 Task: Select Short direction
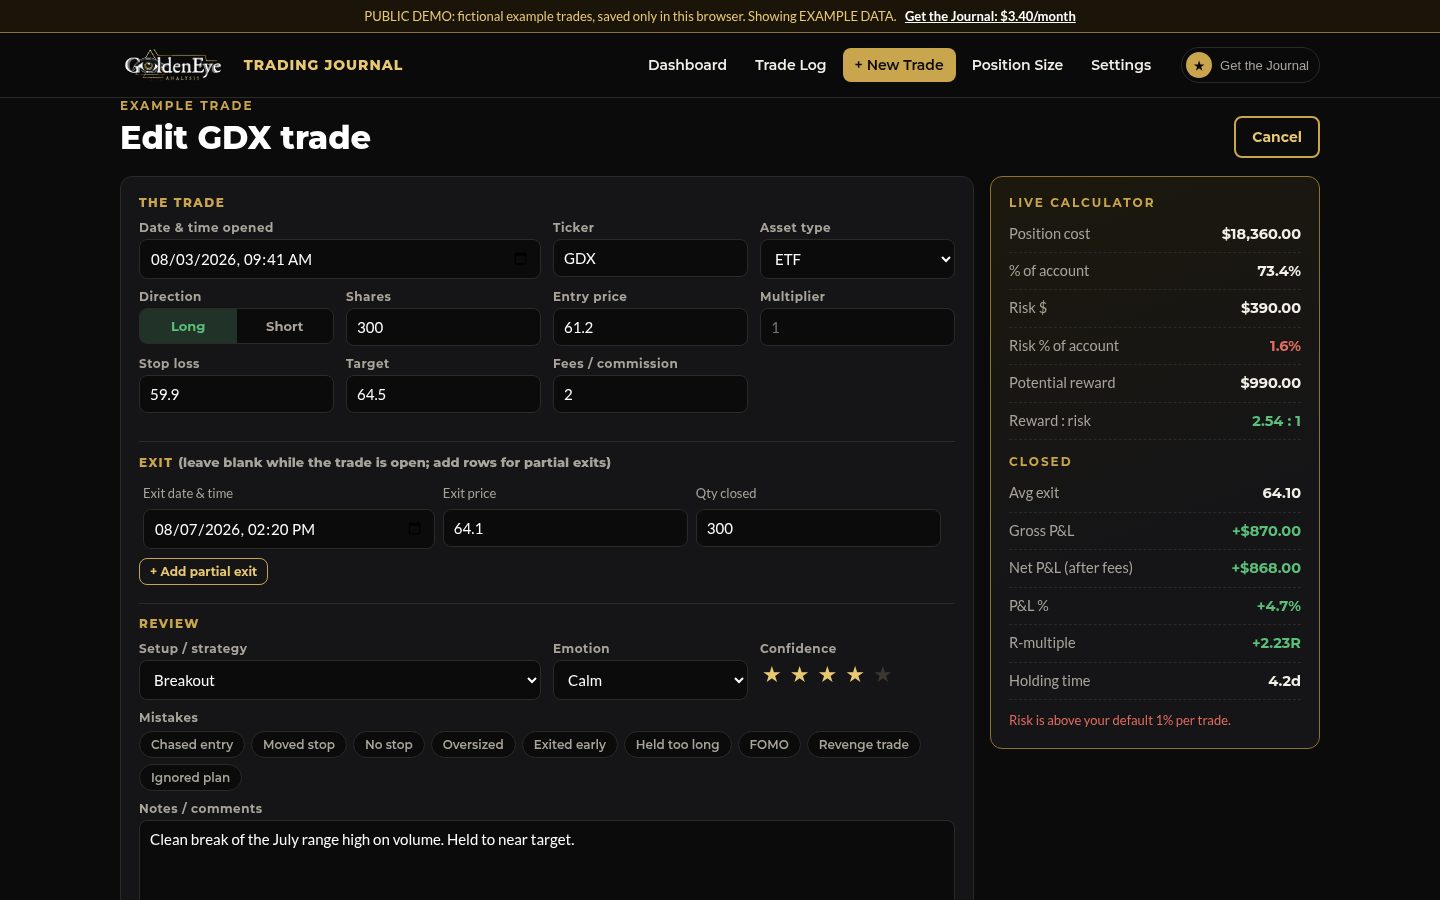click(x=284, y=326)
